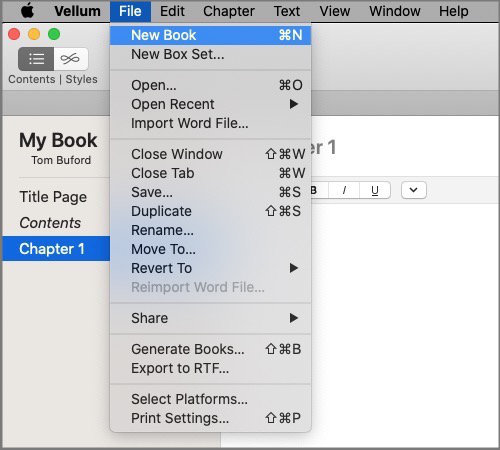Expand the Share submenu
The width and height of the screenshot is (500, 450).
coord(211,318)
